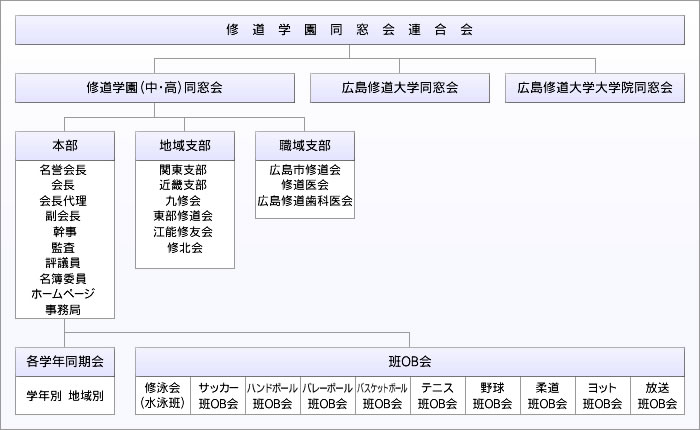Click 監査 in the 本部 list
Viewport: 700px width, 430px height.
pos(63,247)
